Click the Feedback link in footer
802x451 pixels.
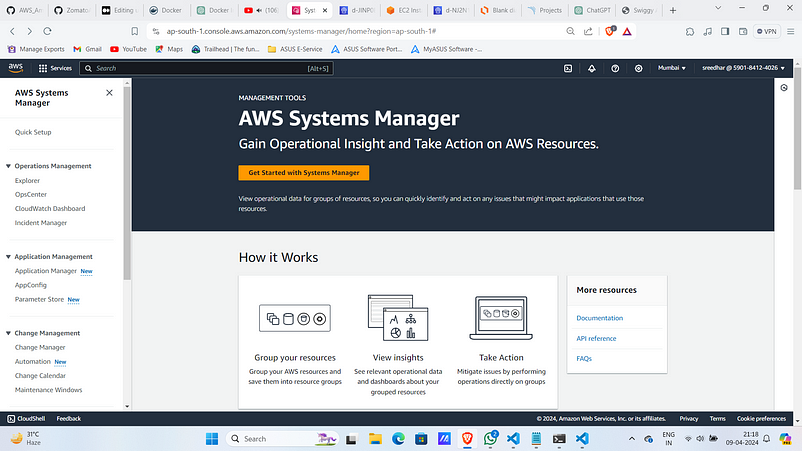pyautogui.click(x=69, y=418)
